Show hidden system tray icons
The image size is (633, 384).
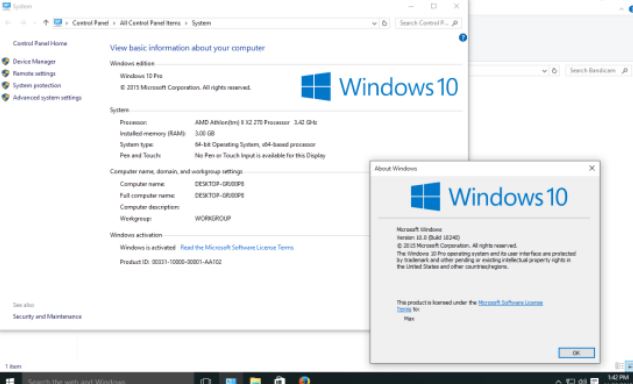click(x=558, y=381)
